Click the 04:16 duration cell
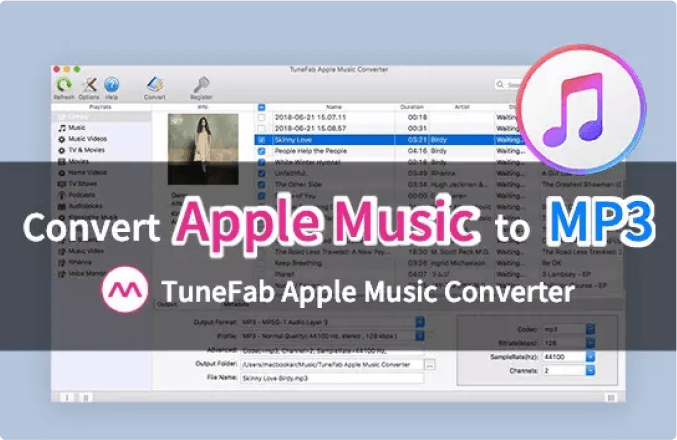 click(x=417, y=151)
